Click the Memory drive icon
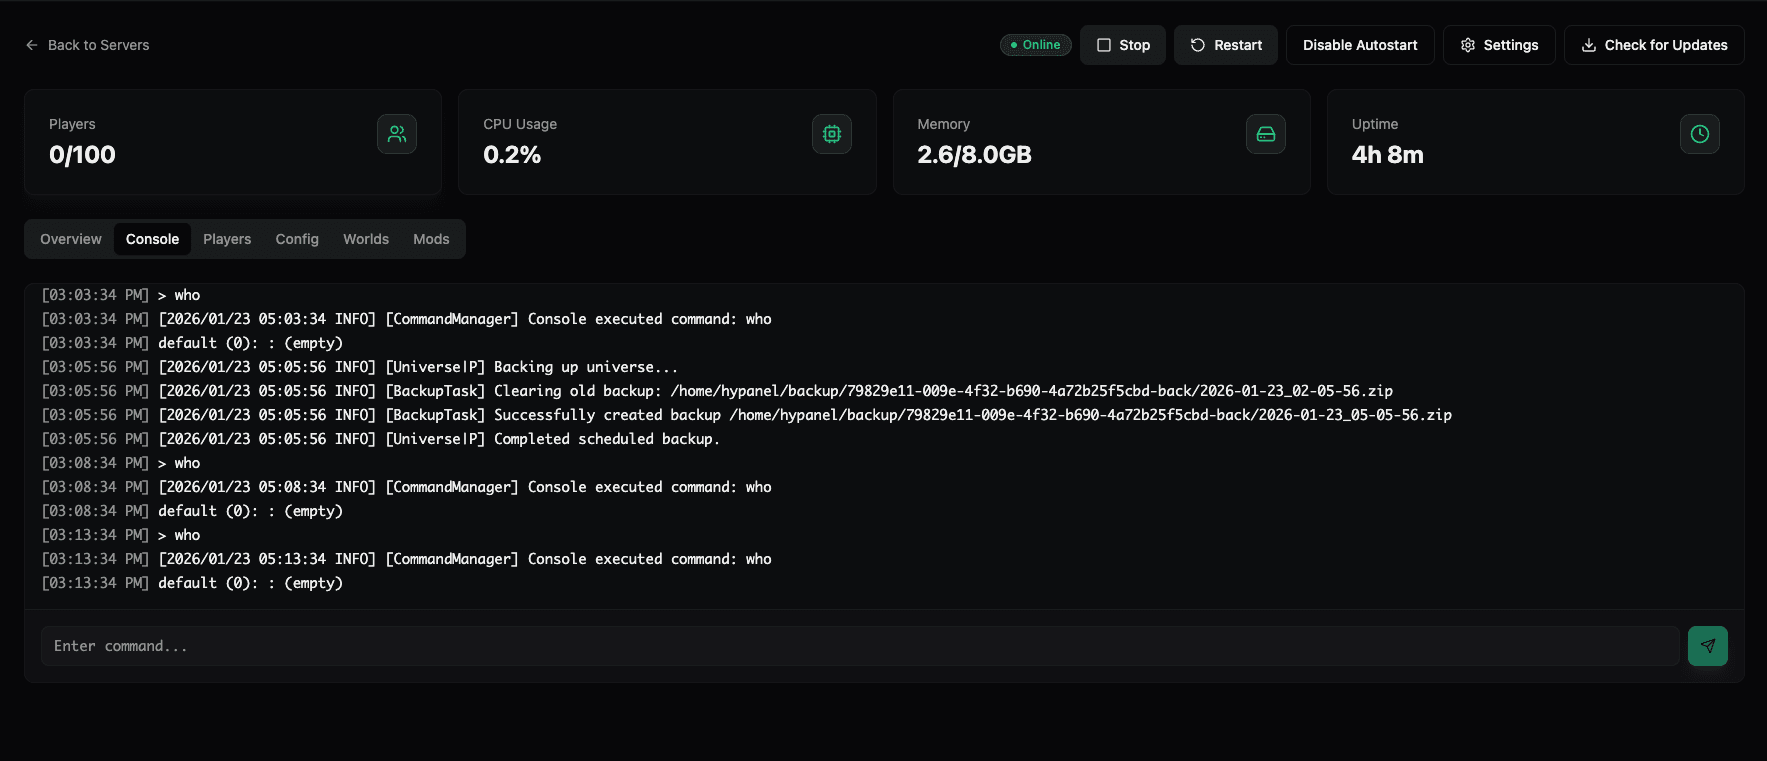This screenshot has height=761, width=1767. coord(1266,134)
